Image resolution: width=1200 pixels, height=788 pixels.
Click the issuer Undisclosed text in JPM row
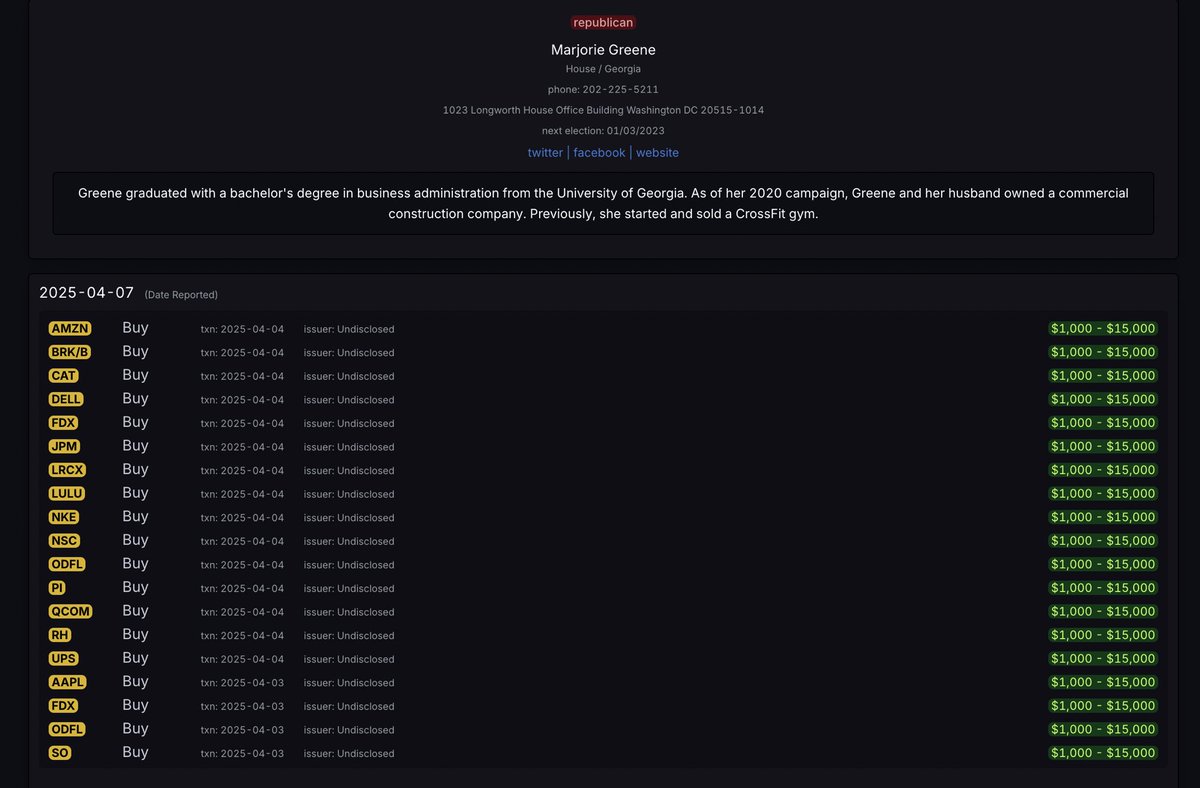(x=349, y=447)
